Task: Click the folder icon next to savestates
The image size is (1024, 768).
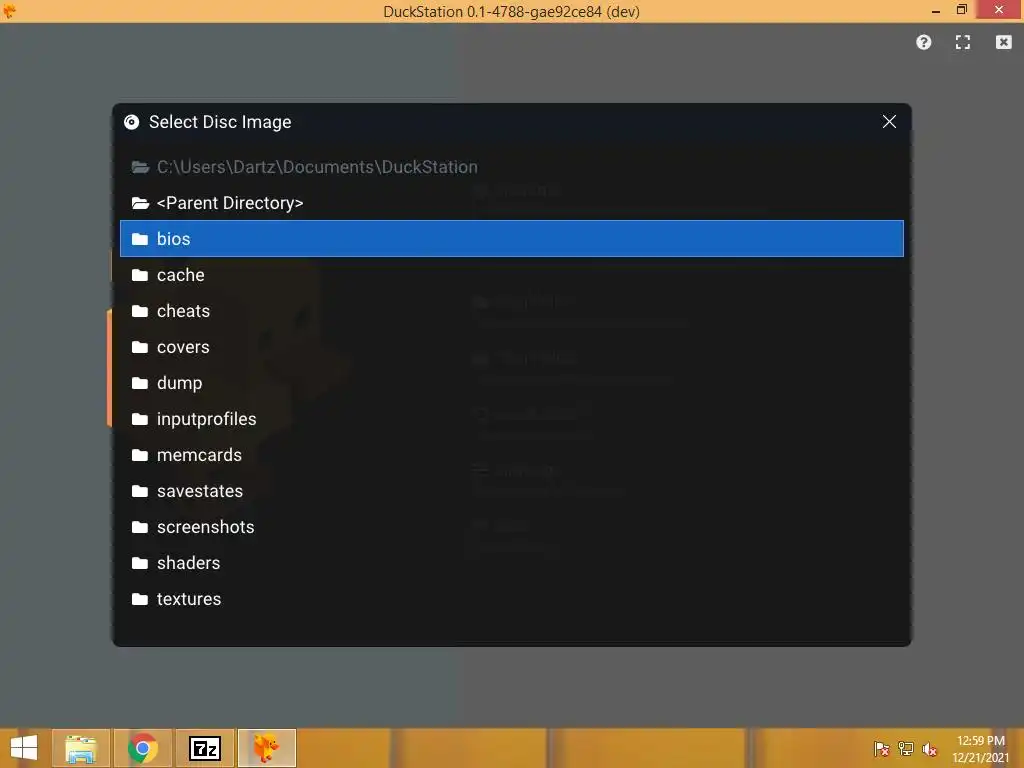Action: (x=140, y=491)
